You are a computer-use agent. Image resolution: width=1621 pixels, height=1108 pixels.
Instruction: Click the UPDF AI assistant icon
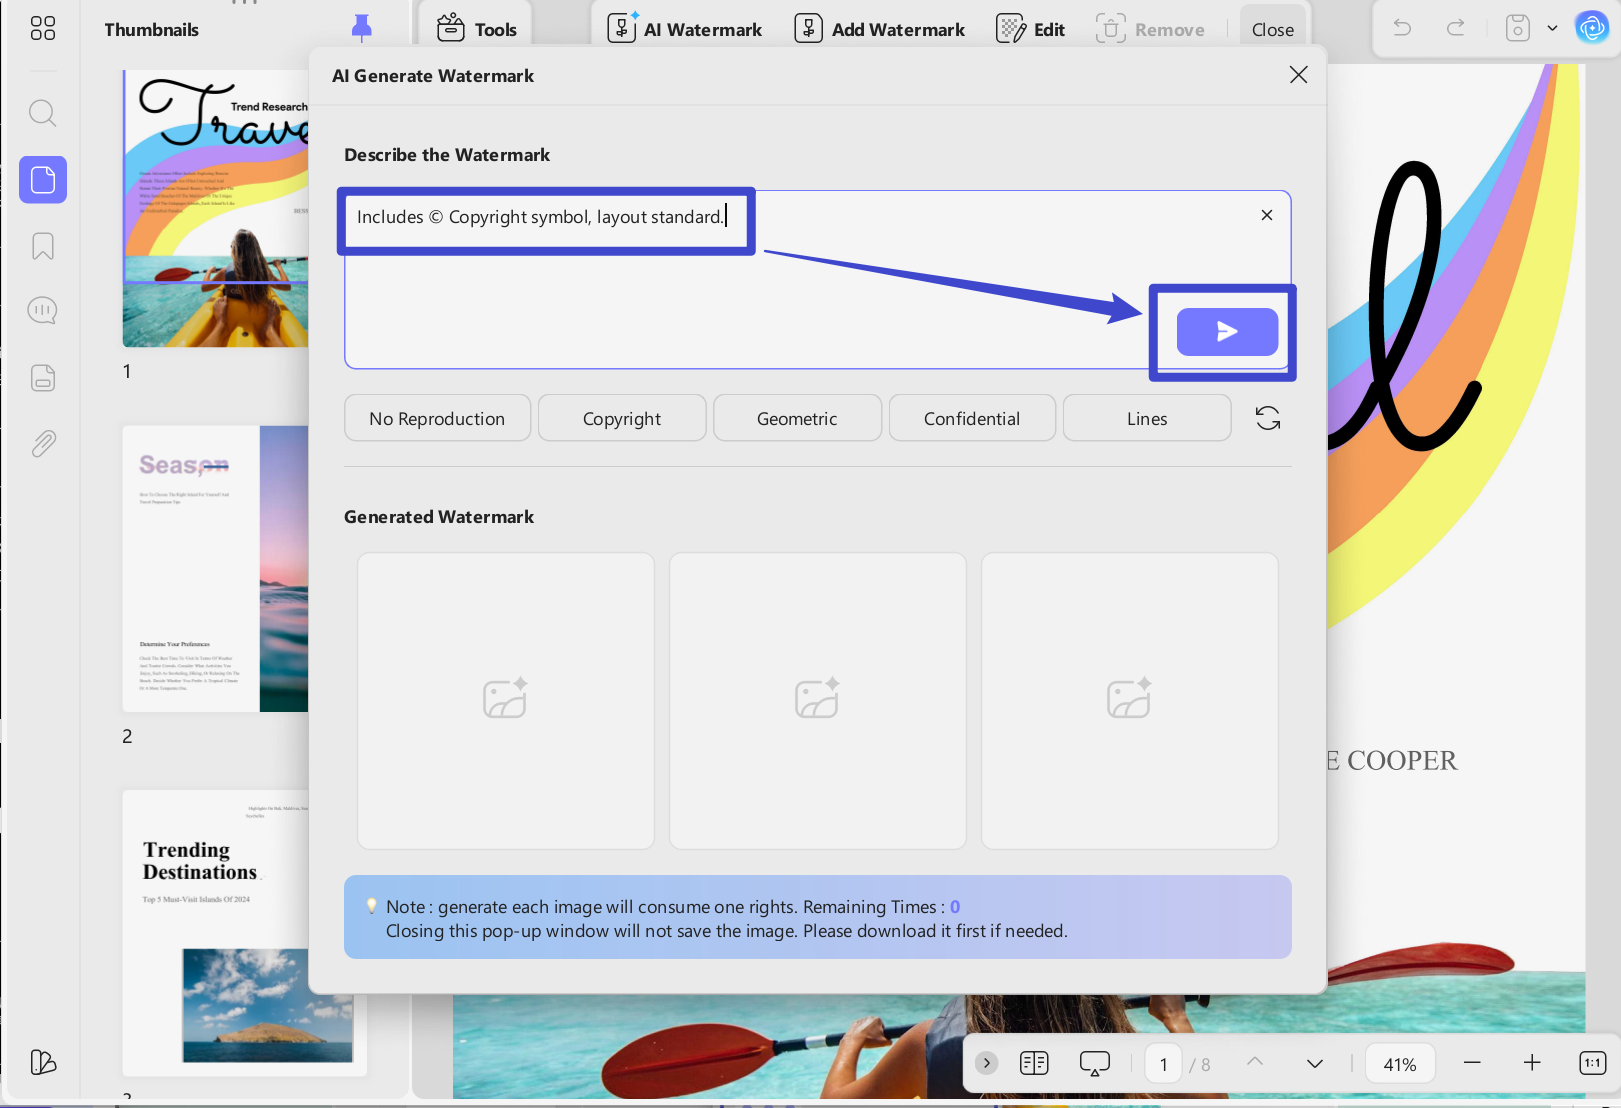[x=1591, y=28]
